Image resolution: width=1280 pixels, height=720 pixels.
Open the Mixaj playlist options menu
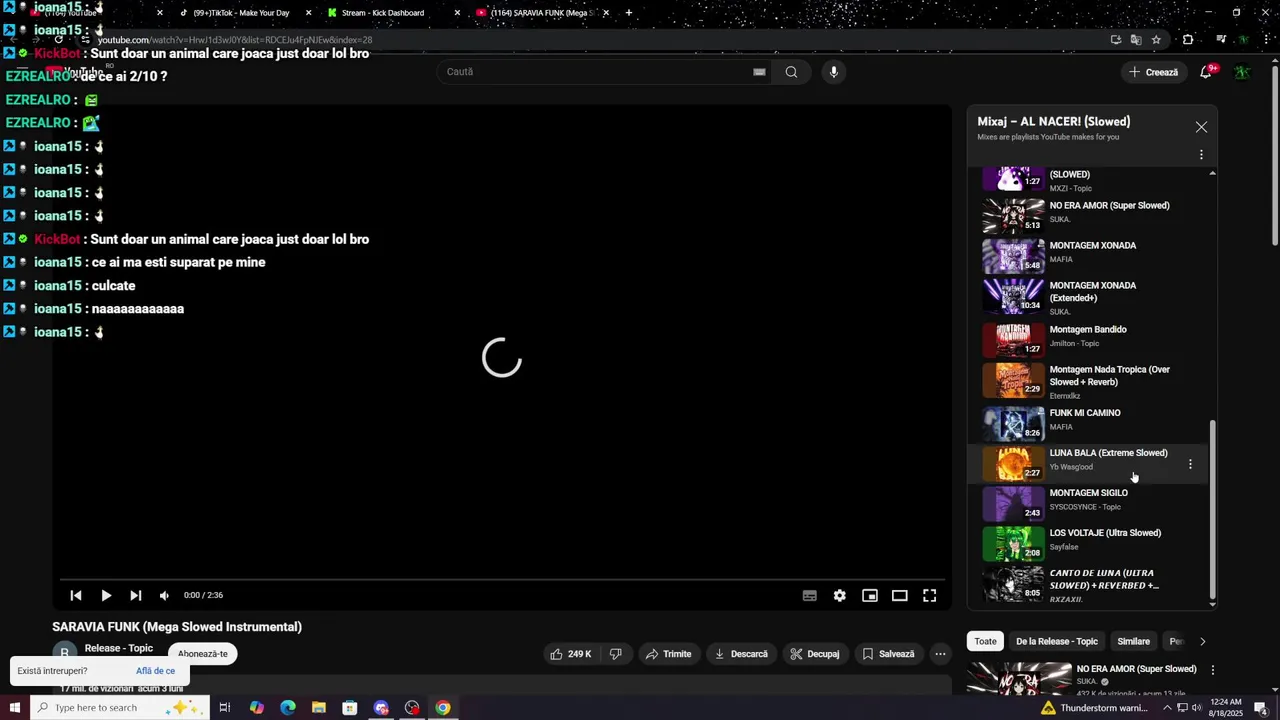pos(1201,155)
